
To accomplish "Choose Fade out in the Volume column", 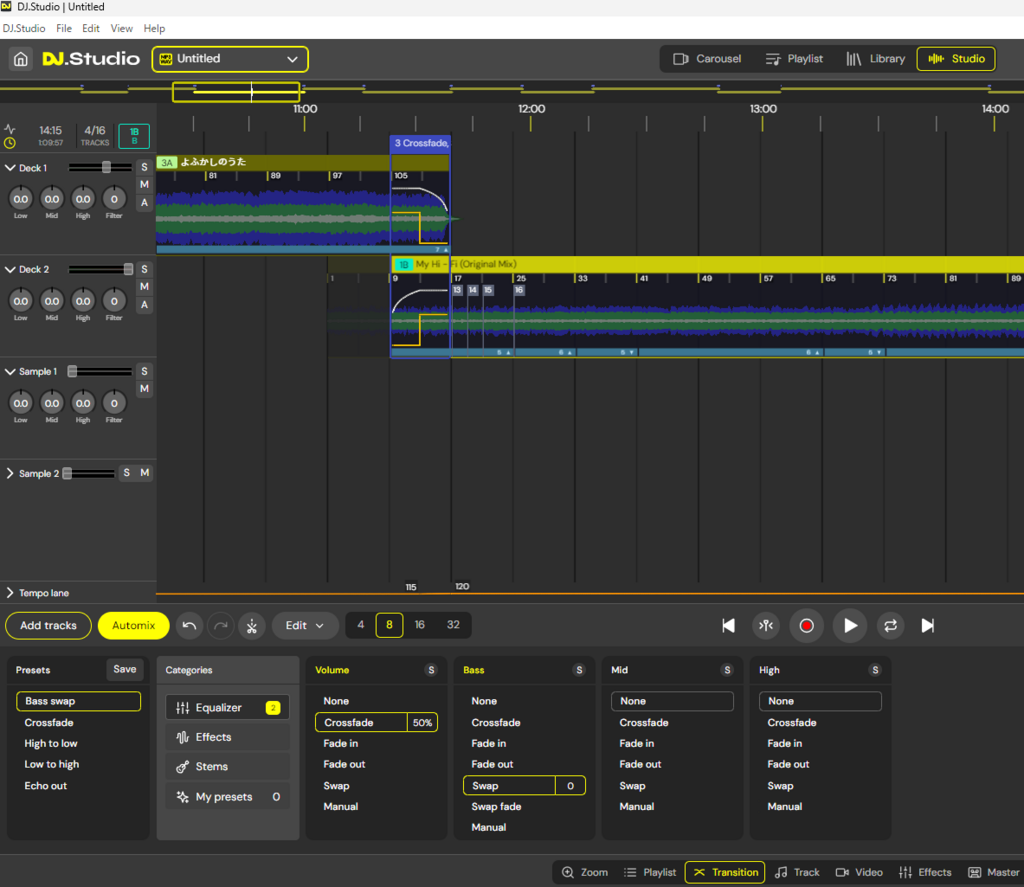I will 344,764.
